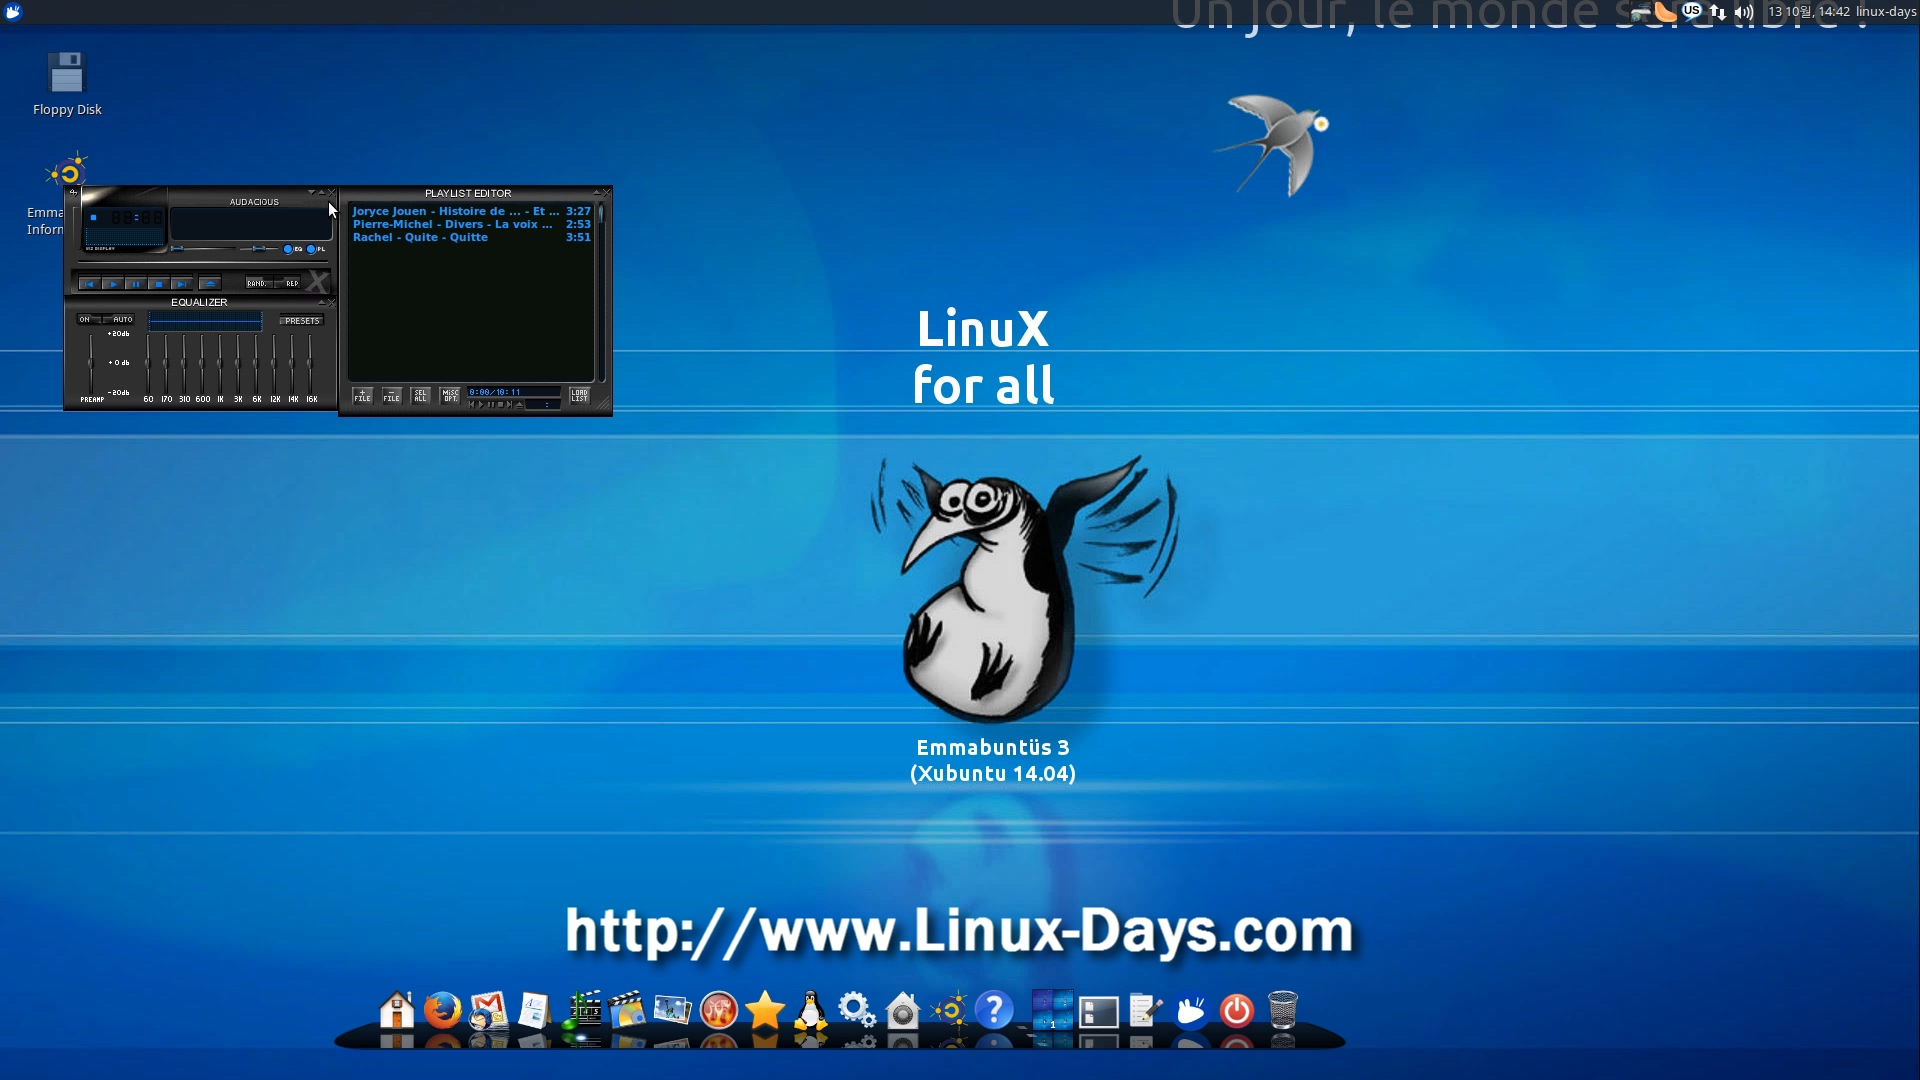Viewport: 1920px width, 1080px height.
Task: Click the VIZ DISPLAY visualization area
Action: coord(125,236)
